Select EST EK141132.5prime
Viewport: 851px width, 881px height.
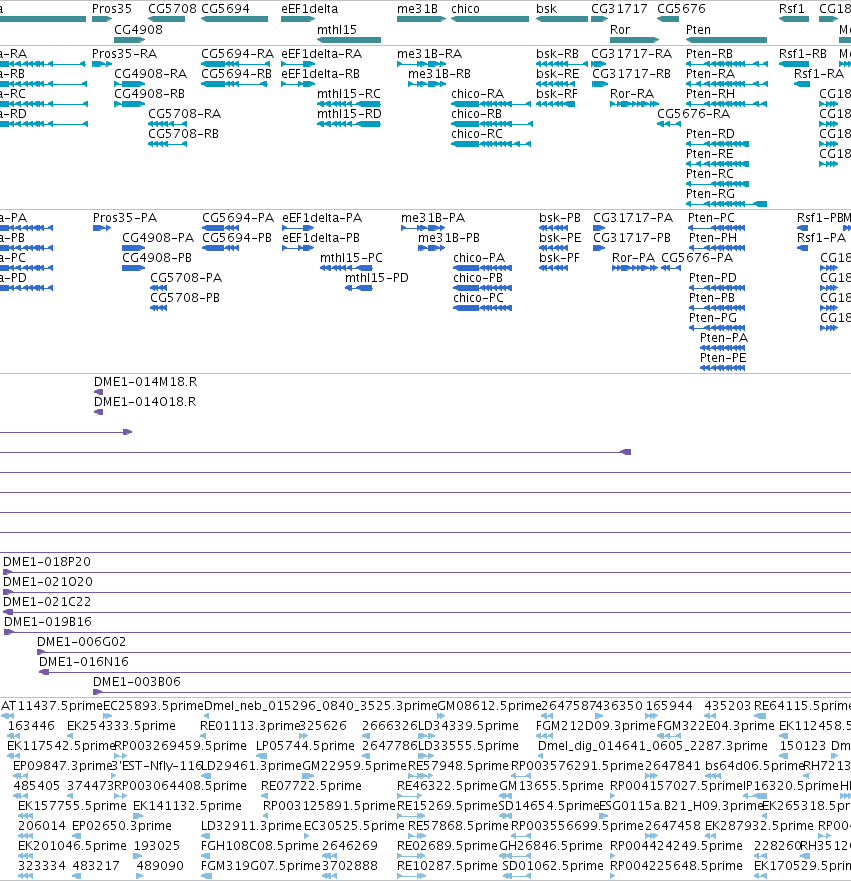(138, 816)
